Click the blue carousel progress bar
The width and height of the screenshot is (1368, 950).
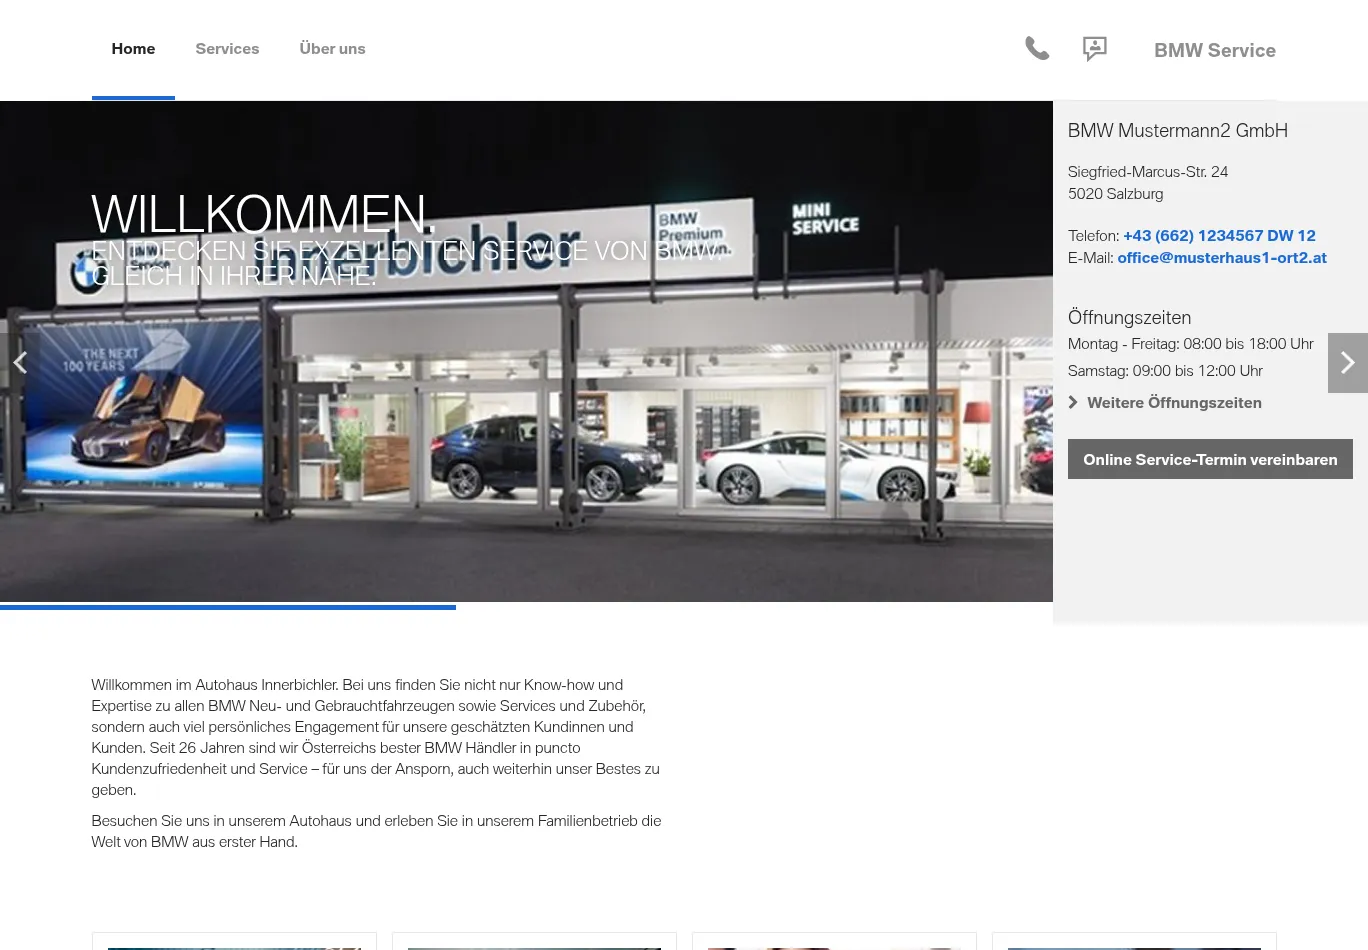[228, 606]
